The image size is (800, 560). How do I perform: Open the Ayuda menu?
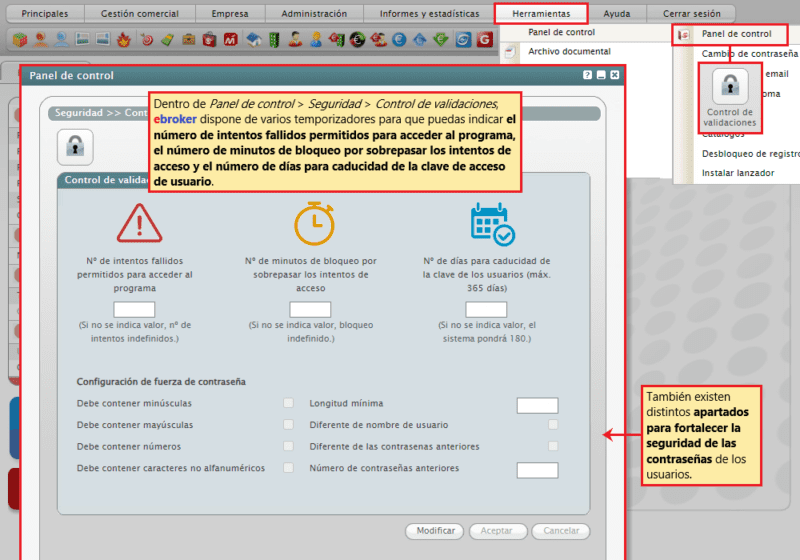pos(617,14)
